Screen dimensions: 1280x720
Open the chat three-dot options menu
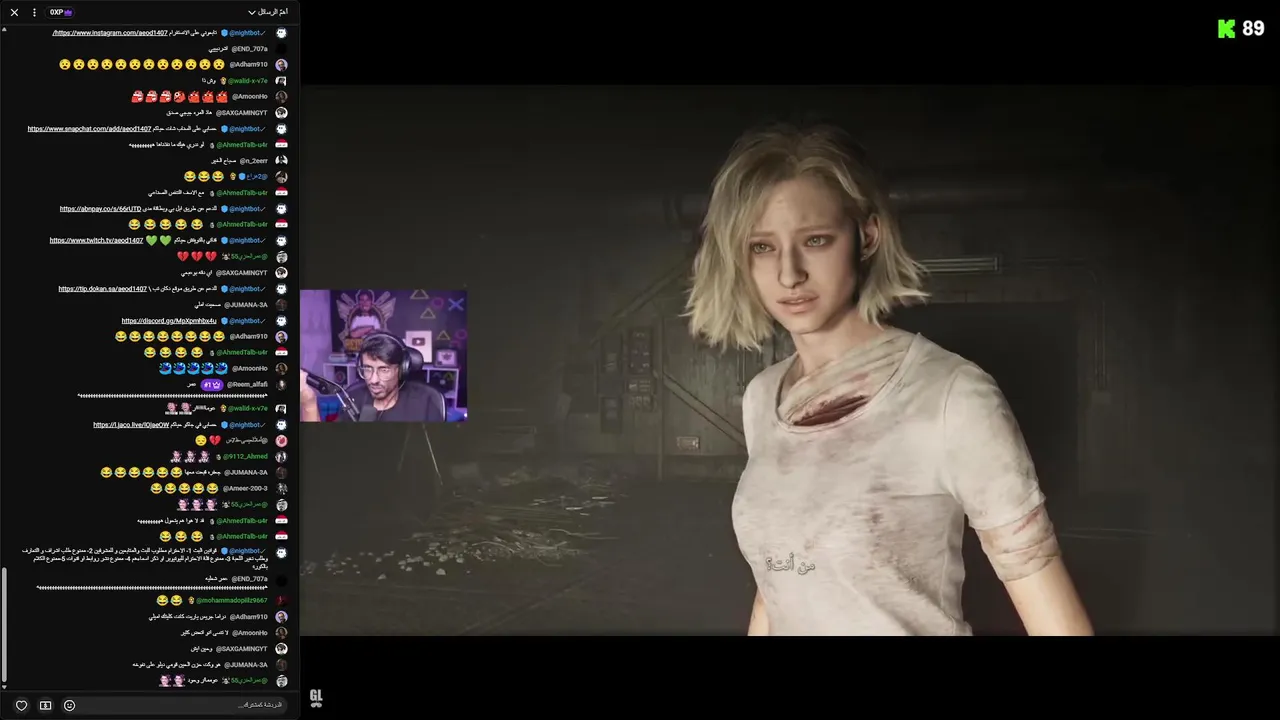coord(34,12)
